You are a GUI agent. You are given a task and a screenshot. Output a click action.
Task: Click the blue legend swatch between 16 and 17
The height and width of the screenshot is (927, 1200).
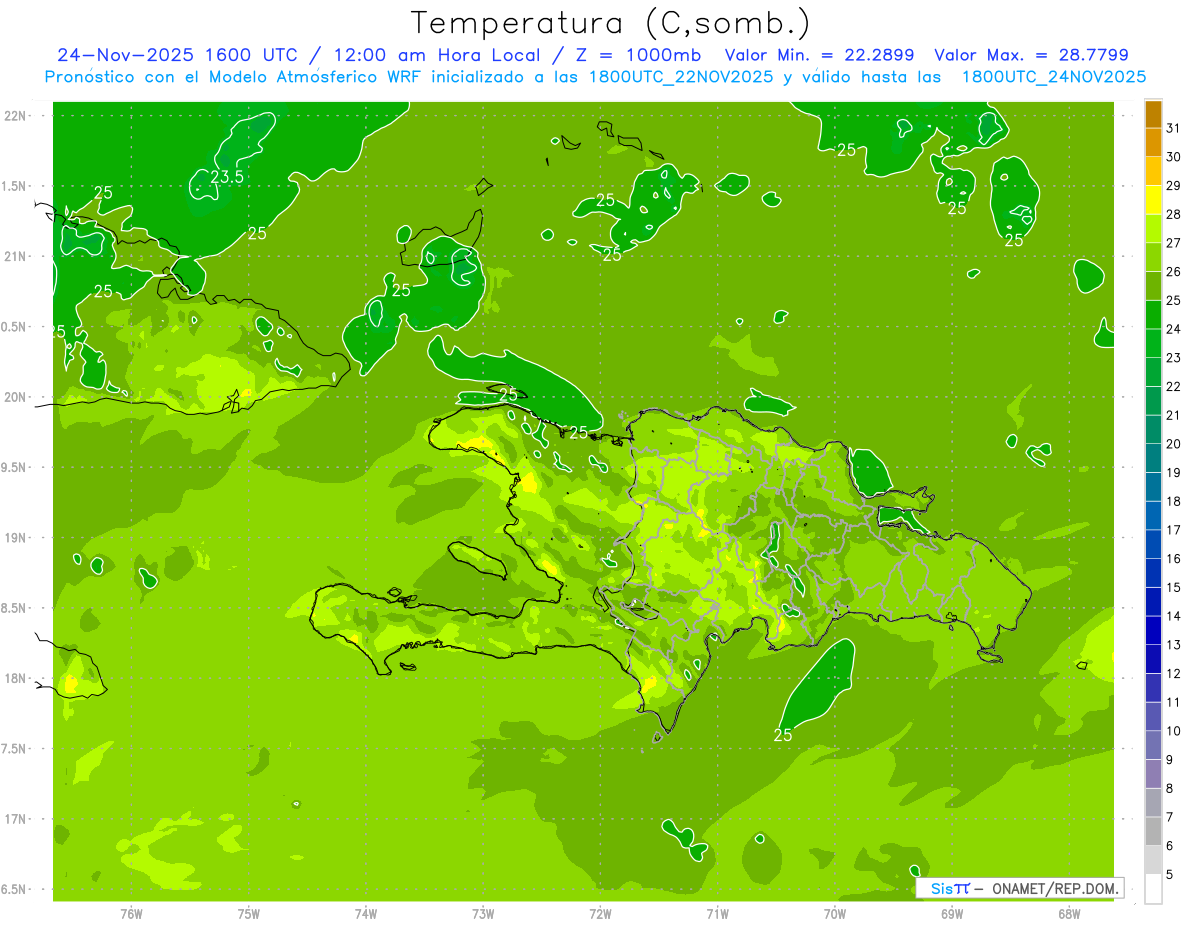(1153, 544)
